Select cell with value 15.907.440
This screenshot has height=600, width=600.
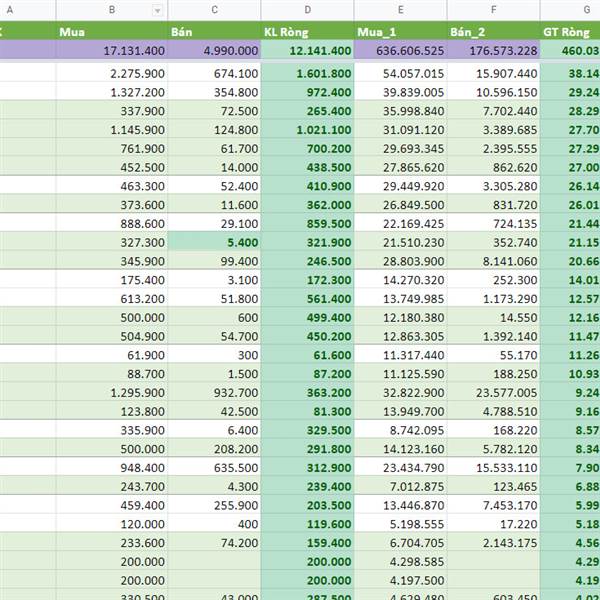coord(494,73)
